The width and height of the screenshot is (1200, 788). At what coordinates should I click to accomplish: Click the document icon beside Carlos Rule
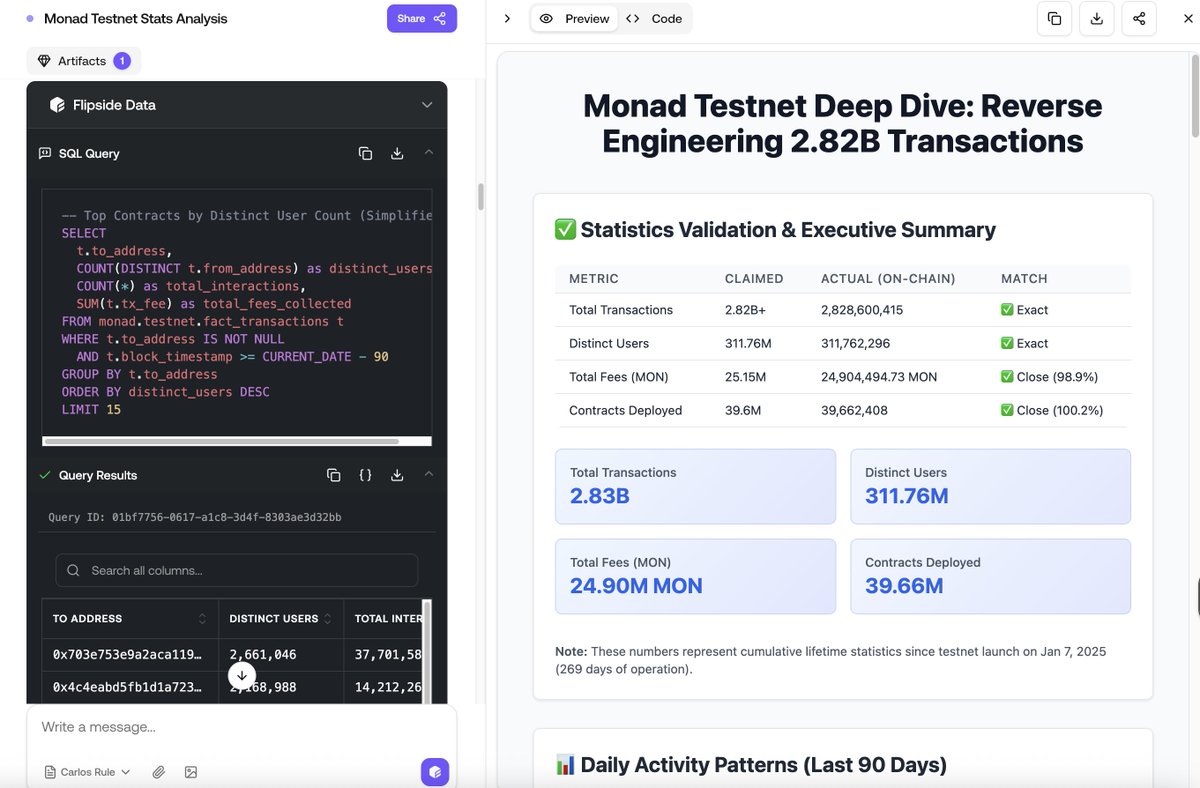coord(50,772)
